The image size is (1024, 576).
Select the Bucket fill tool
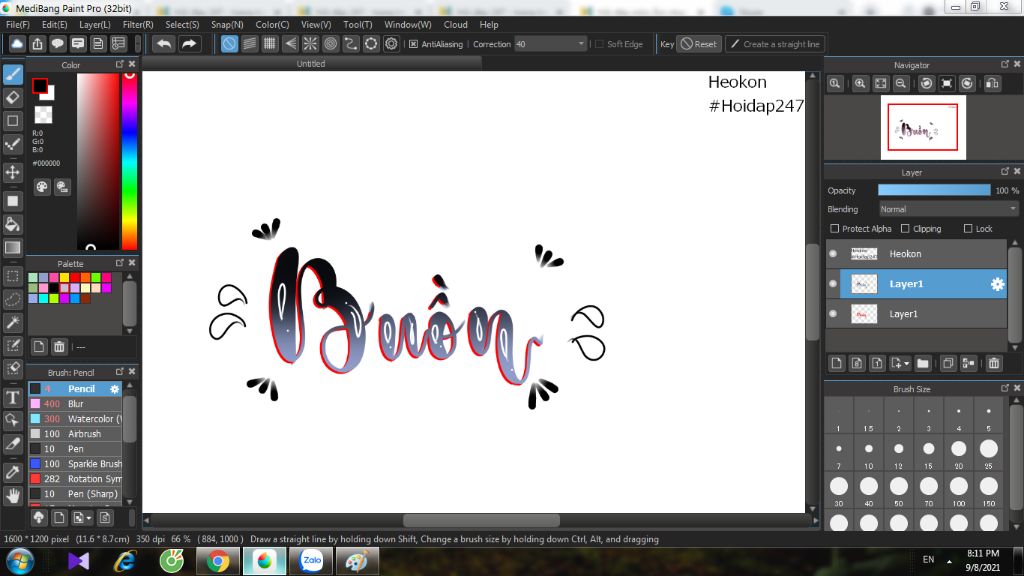tap(12, 225)
